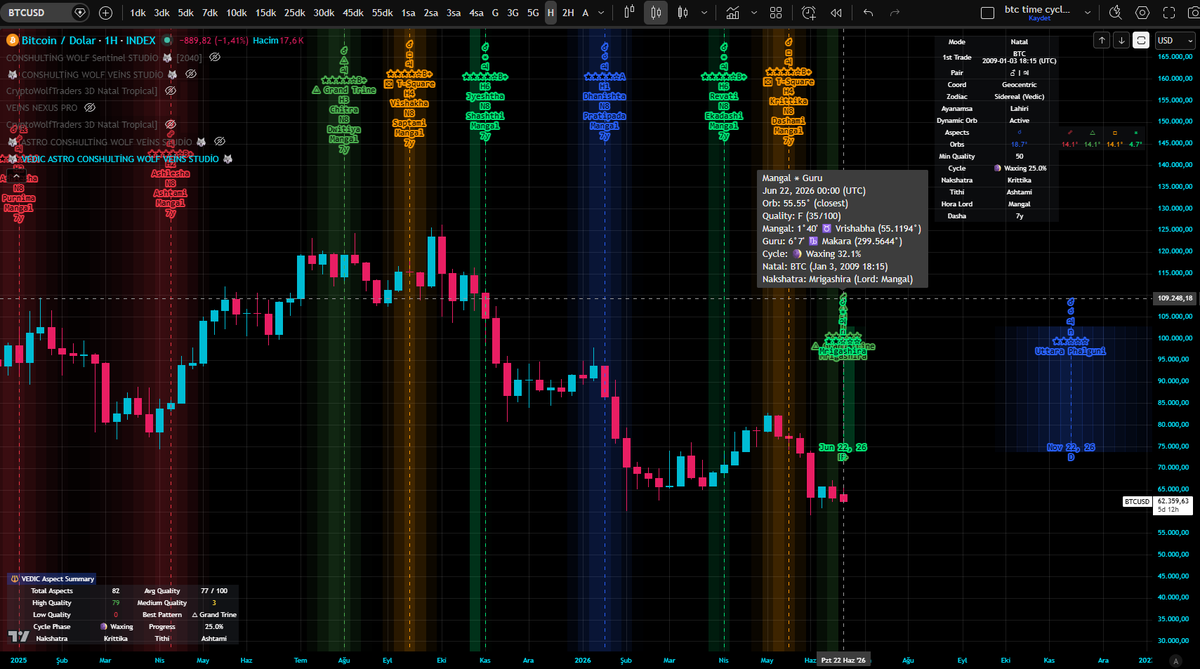Click the TradingView logo bottom left
The width and height of the screenshot is (1200, 669).
pyautogui.click(x=18, y=637)
